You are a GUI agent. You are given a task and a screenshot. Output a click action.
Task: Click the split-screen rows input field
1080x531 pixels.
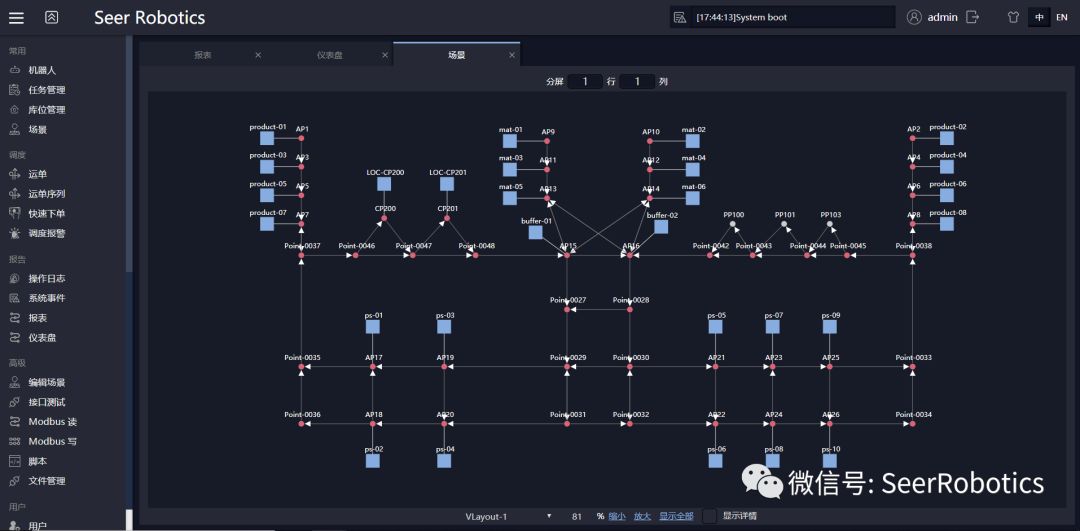585,81
